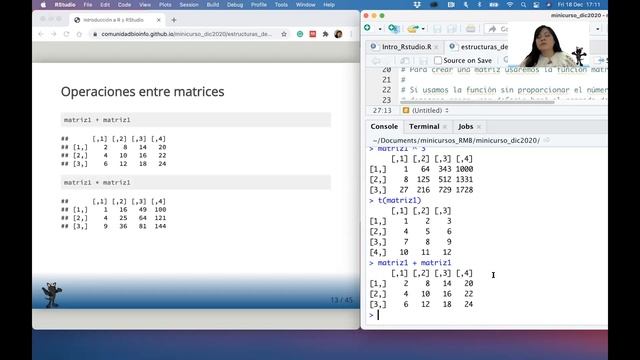640x360 pixels.
Task: Select the Console tab
Action: 384,127
